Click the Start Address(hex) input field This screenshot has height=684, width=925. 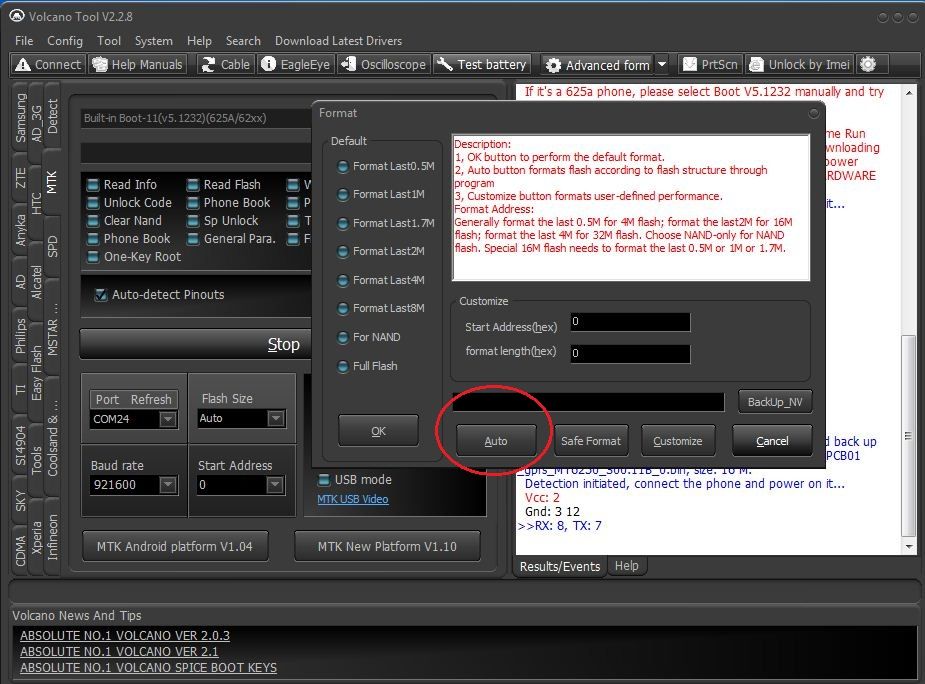click(x=630, y=322)
